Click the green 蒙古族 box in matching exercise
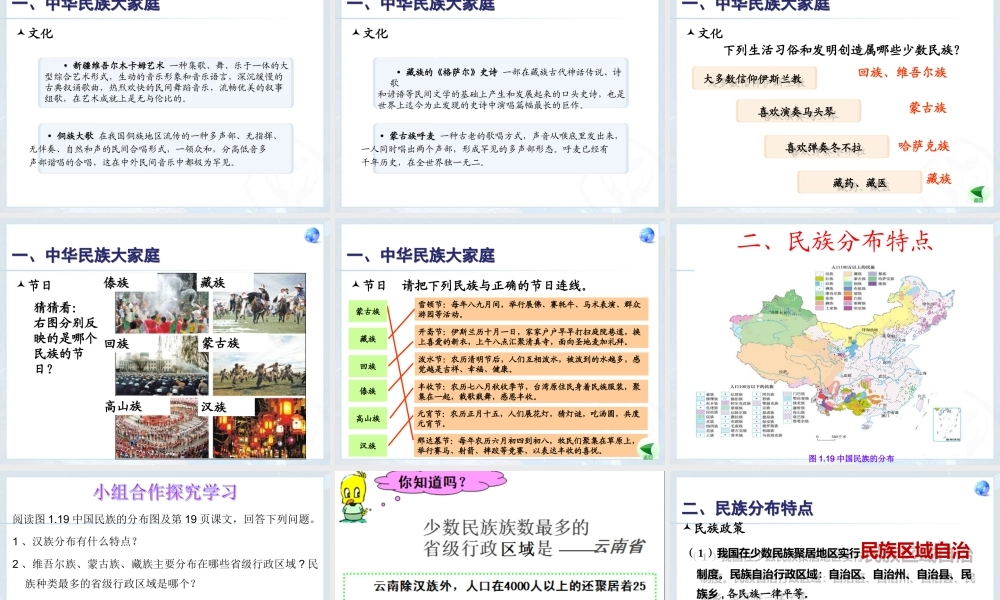The width and height of the screenshot is (1000, 600). click(x=368, y=312)
